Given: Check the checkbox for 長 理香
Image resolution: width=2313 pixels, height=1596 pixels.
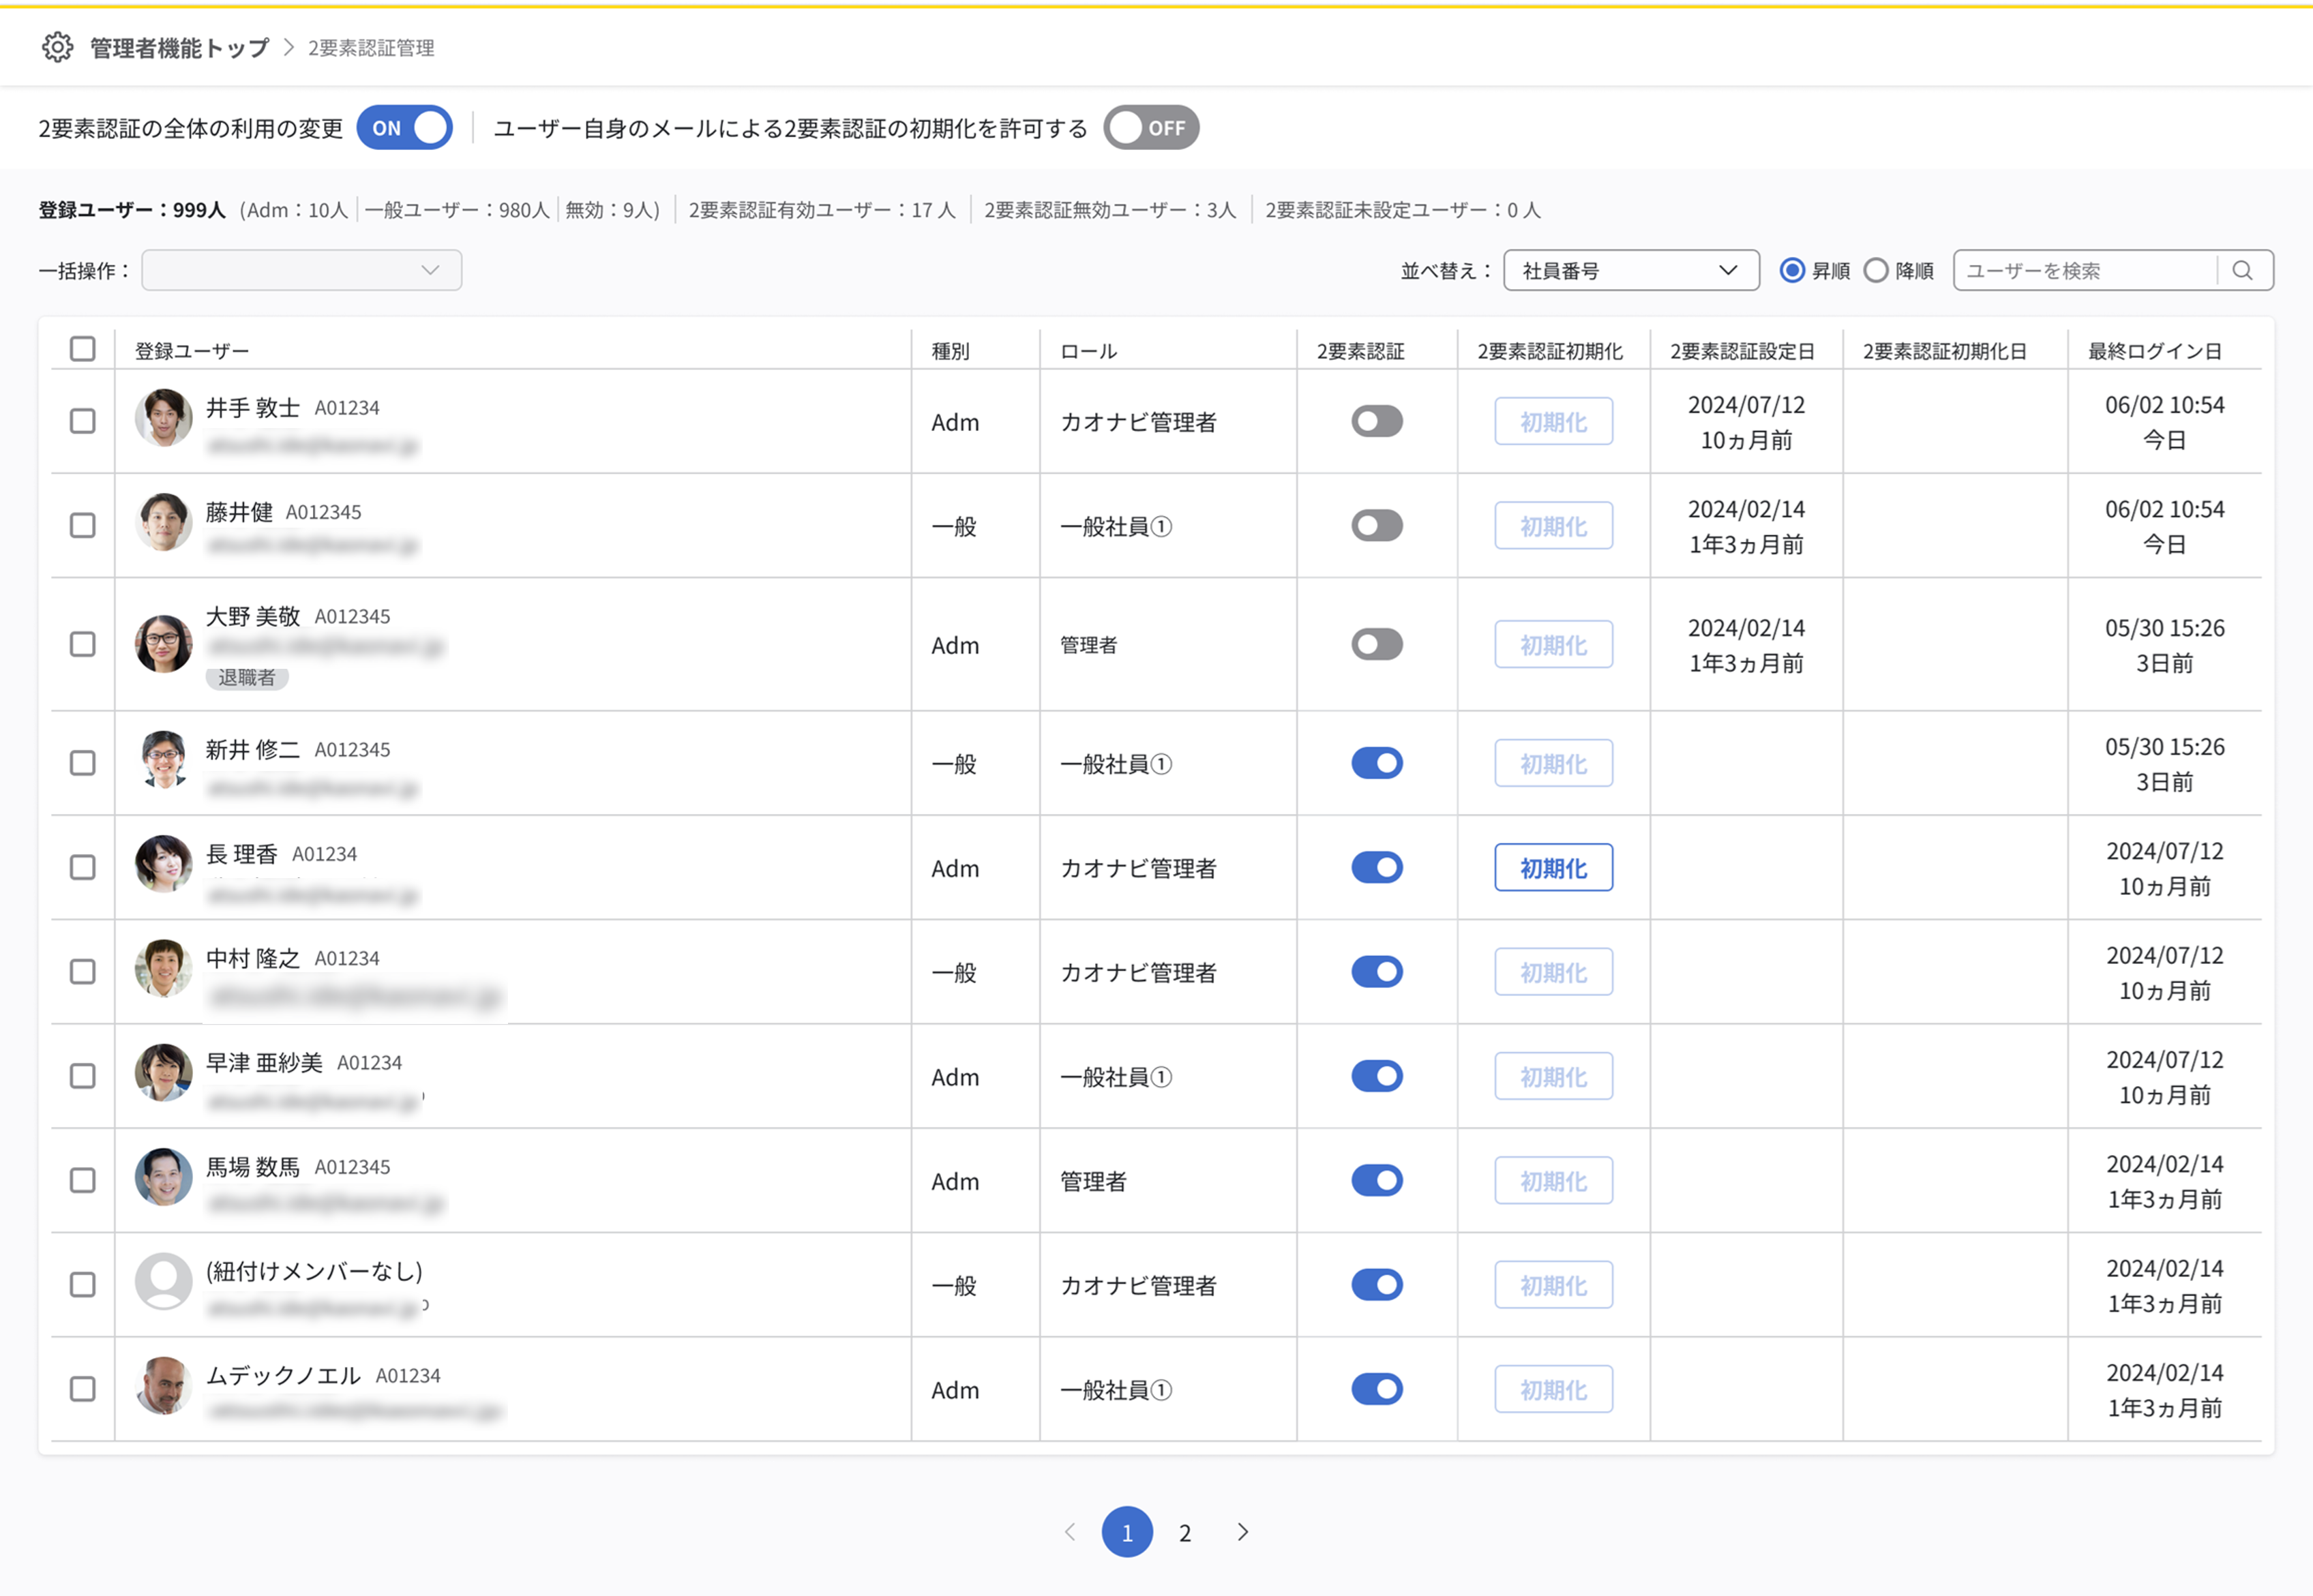Looking at the screenshot, I should tap(83, 867).
